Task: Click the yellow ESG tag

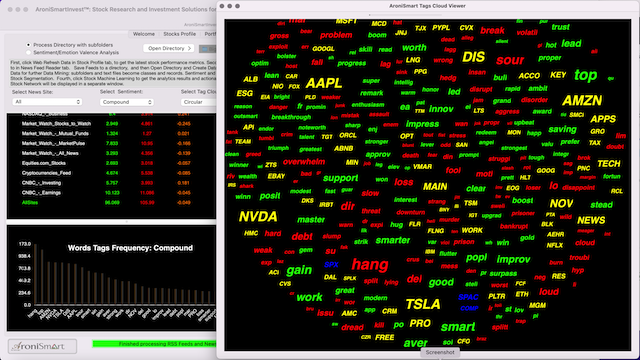Action: coord(244,93)
